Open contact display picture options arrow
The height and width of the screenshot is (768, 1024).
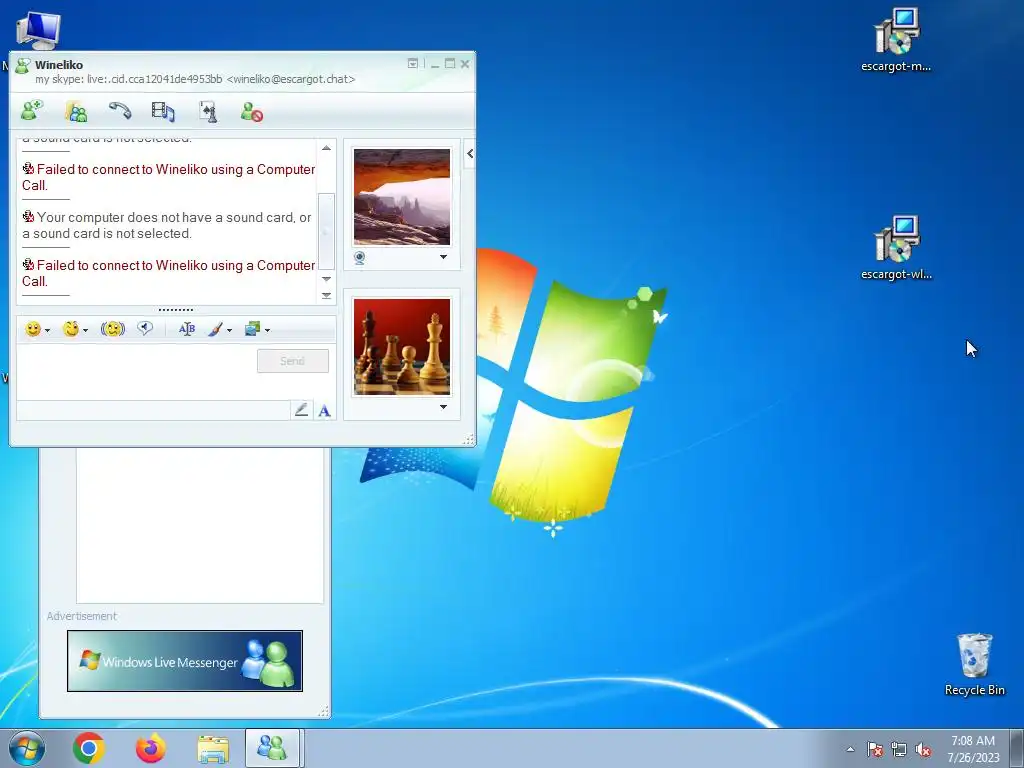coord(443,257)
